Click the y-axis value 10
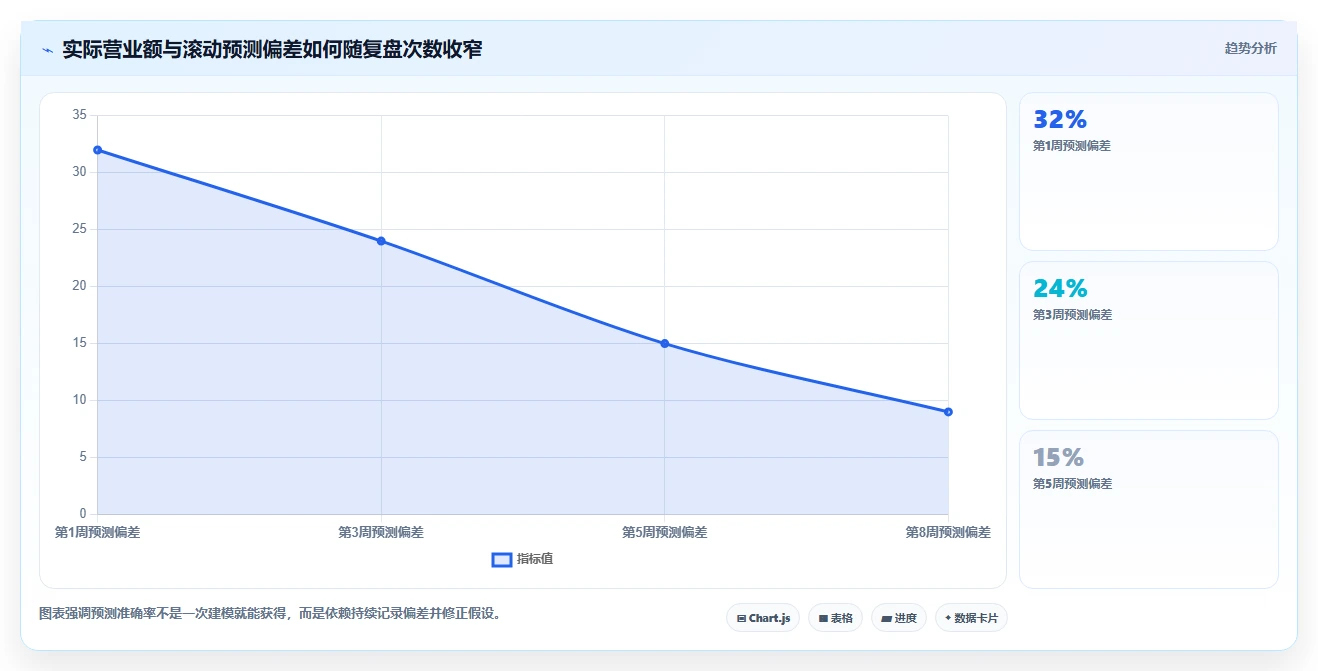This screenshot has height=671, width=1318. click(x=80, y=400)
